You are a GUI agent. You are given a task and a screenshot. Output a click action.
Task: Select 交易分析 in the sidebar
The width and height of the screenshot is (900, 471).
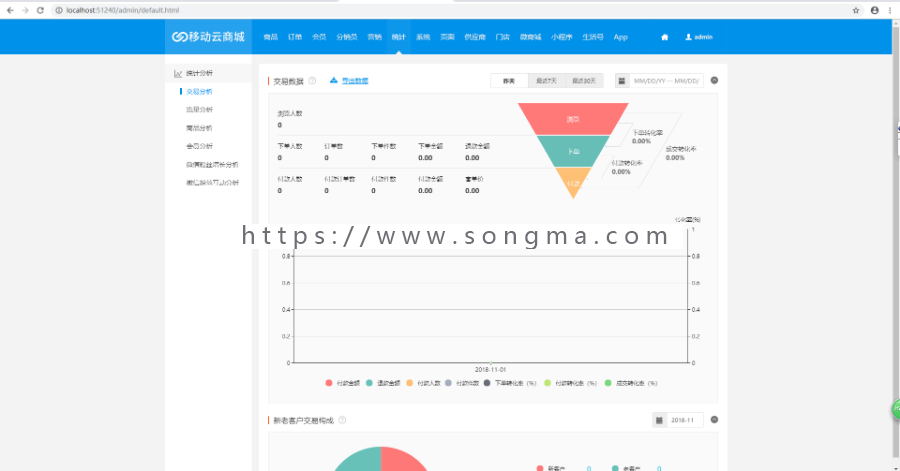point(199,91)
